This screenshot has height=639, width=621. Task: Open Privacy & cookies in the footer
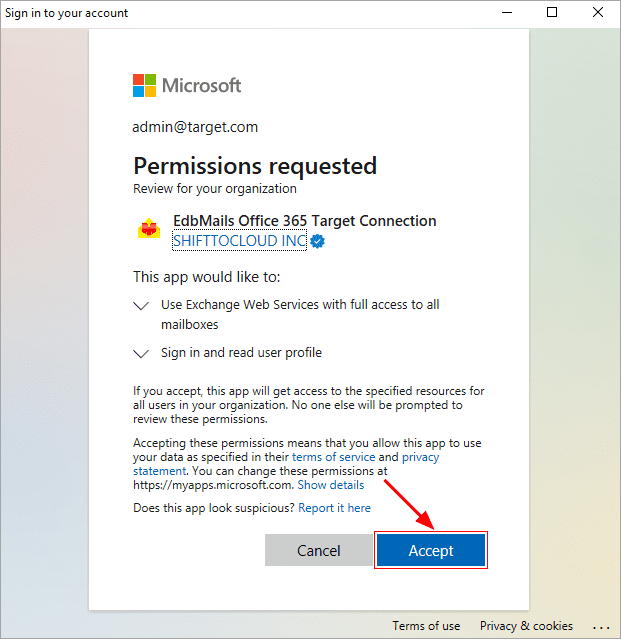526,626
